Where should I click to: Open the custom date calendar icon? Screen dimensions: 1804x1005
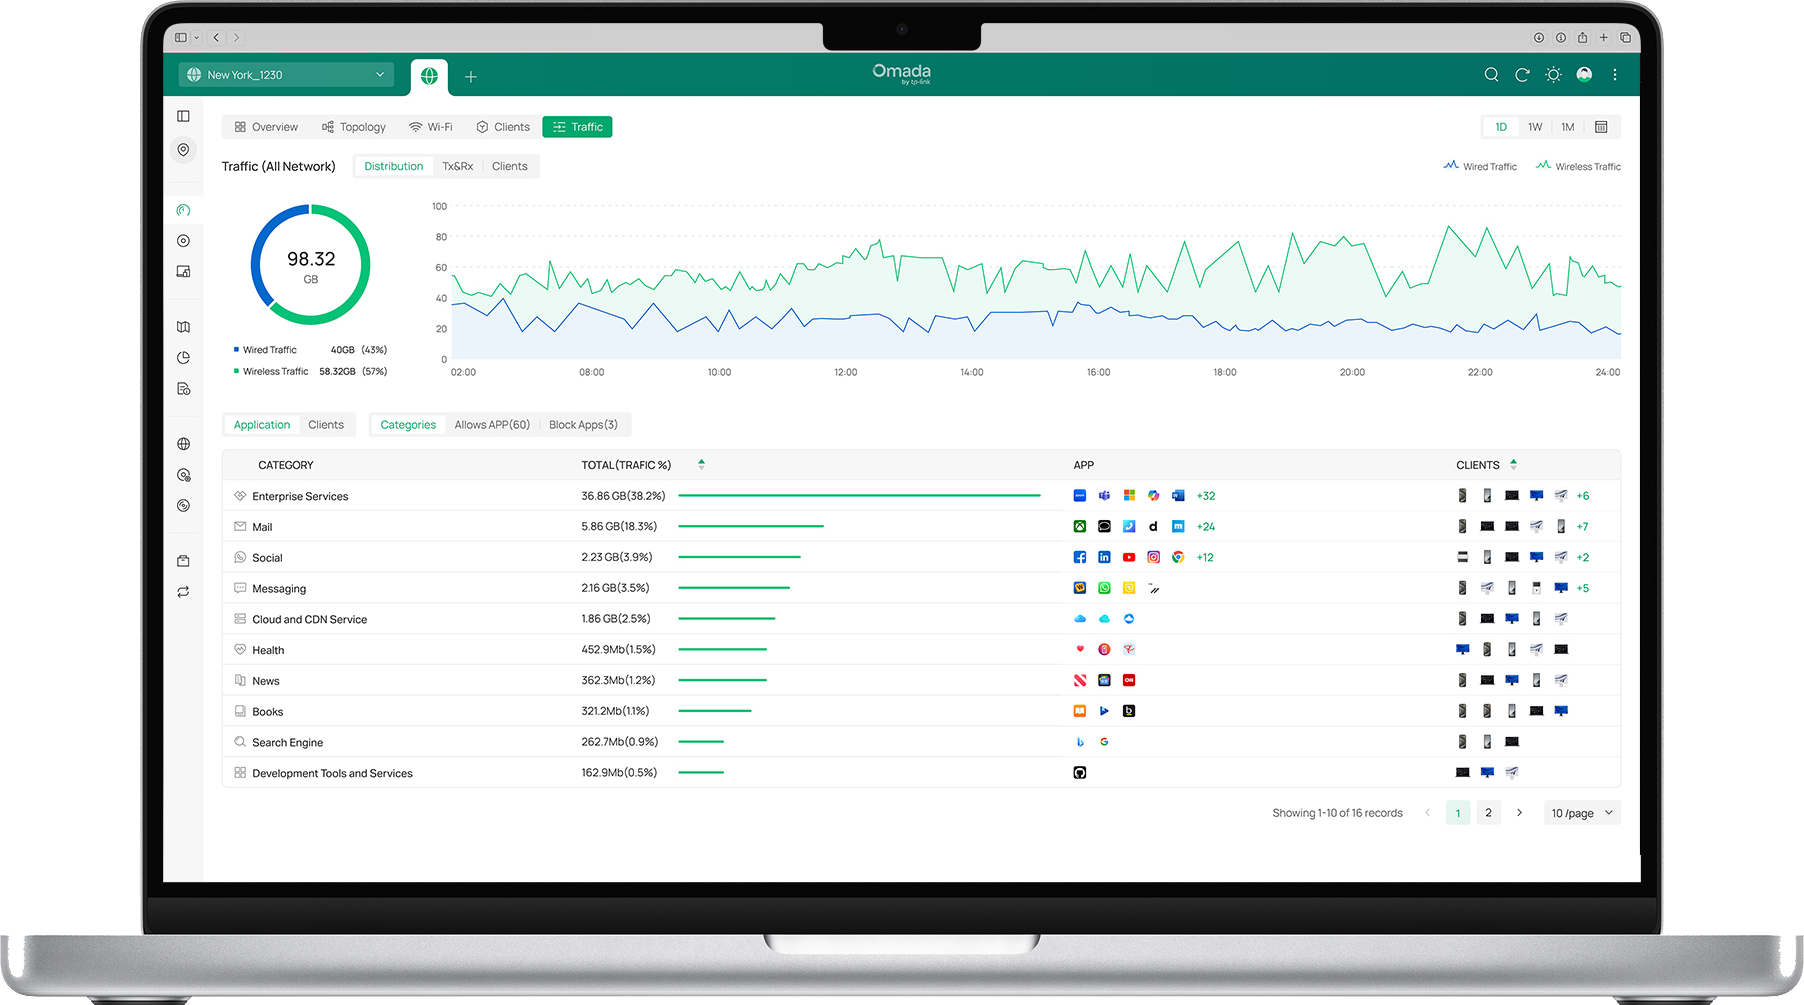coord(1601,127)
